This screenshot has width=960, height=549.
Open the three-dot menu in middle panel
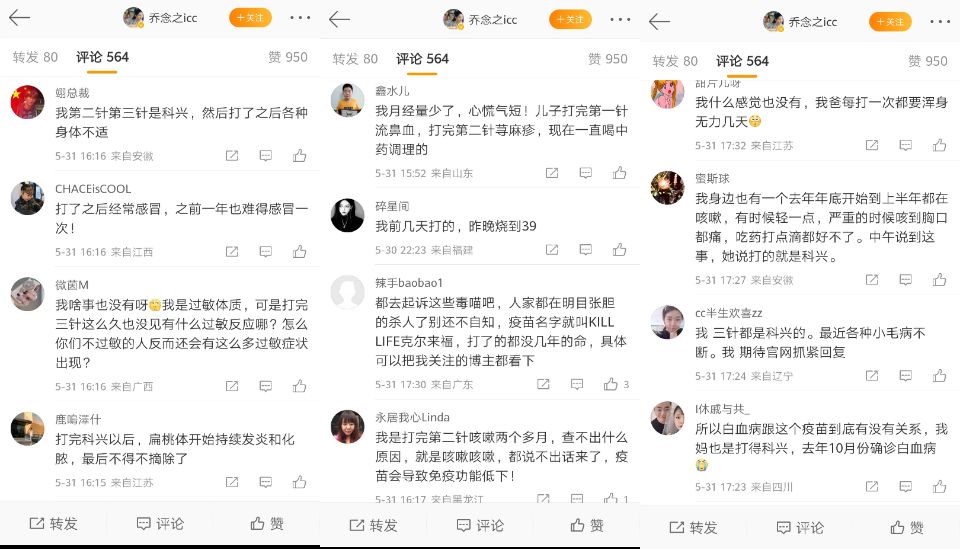(620, 20)
